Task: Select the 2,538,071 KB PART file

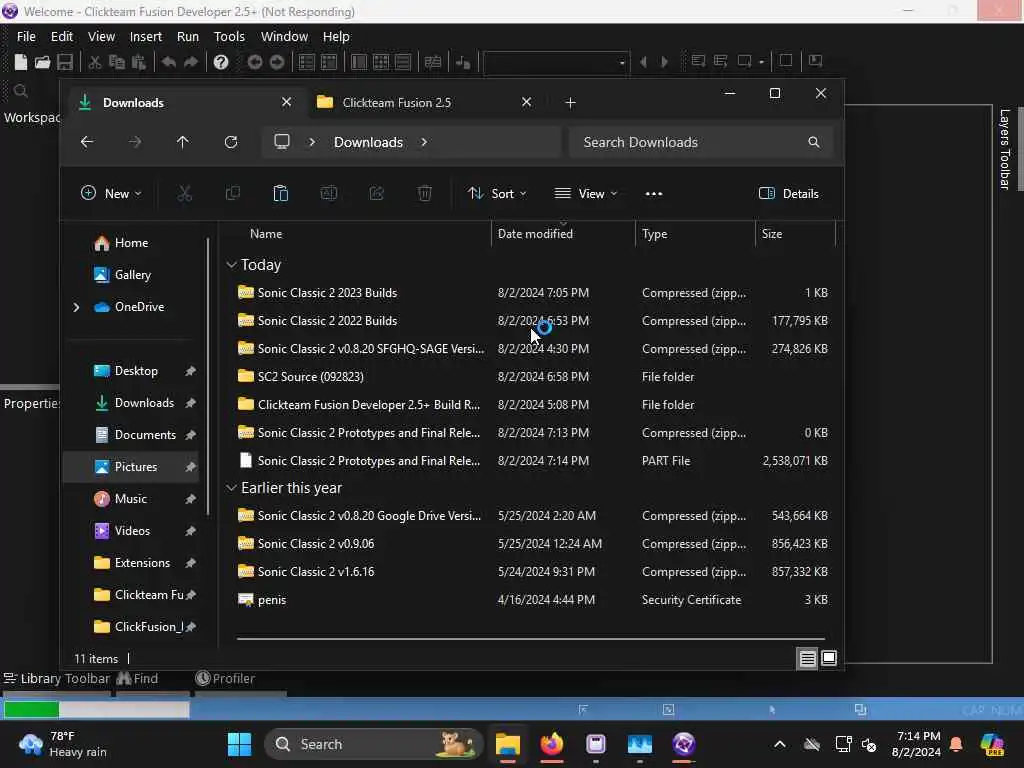Action: pos(532,460)
